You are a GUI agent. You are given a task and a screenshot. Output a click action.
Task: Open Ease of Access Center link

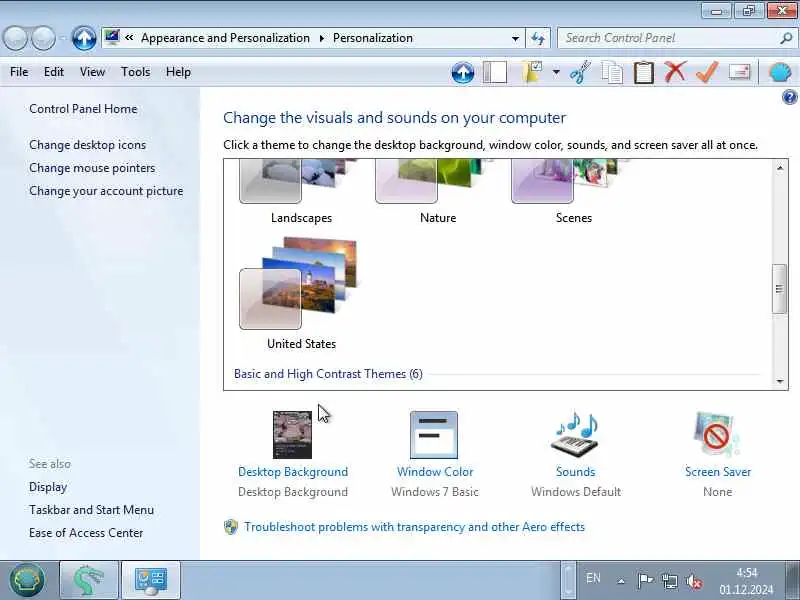tap(86, 533)
